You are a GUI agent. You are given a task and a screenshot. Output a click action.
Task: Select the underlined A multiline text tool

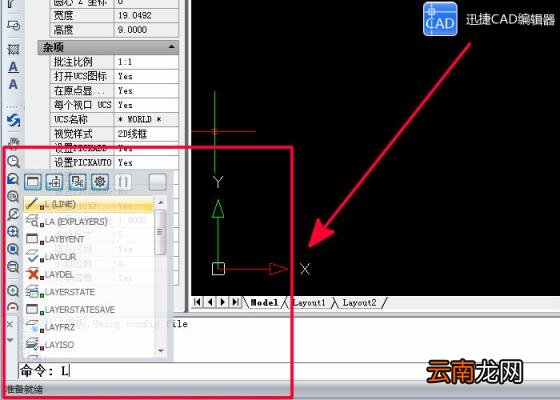point(13,67)
